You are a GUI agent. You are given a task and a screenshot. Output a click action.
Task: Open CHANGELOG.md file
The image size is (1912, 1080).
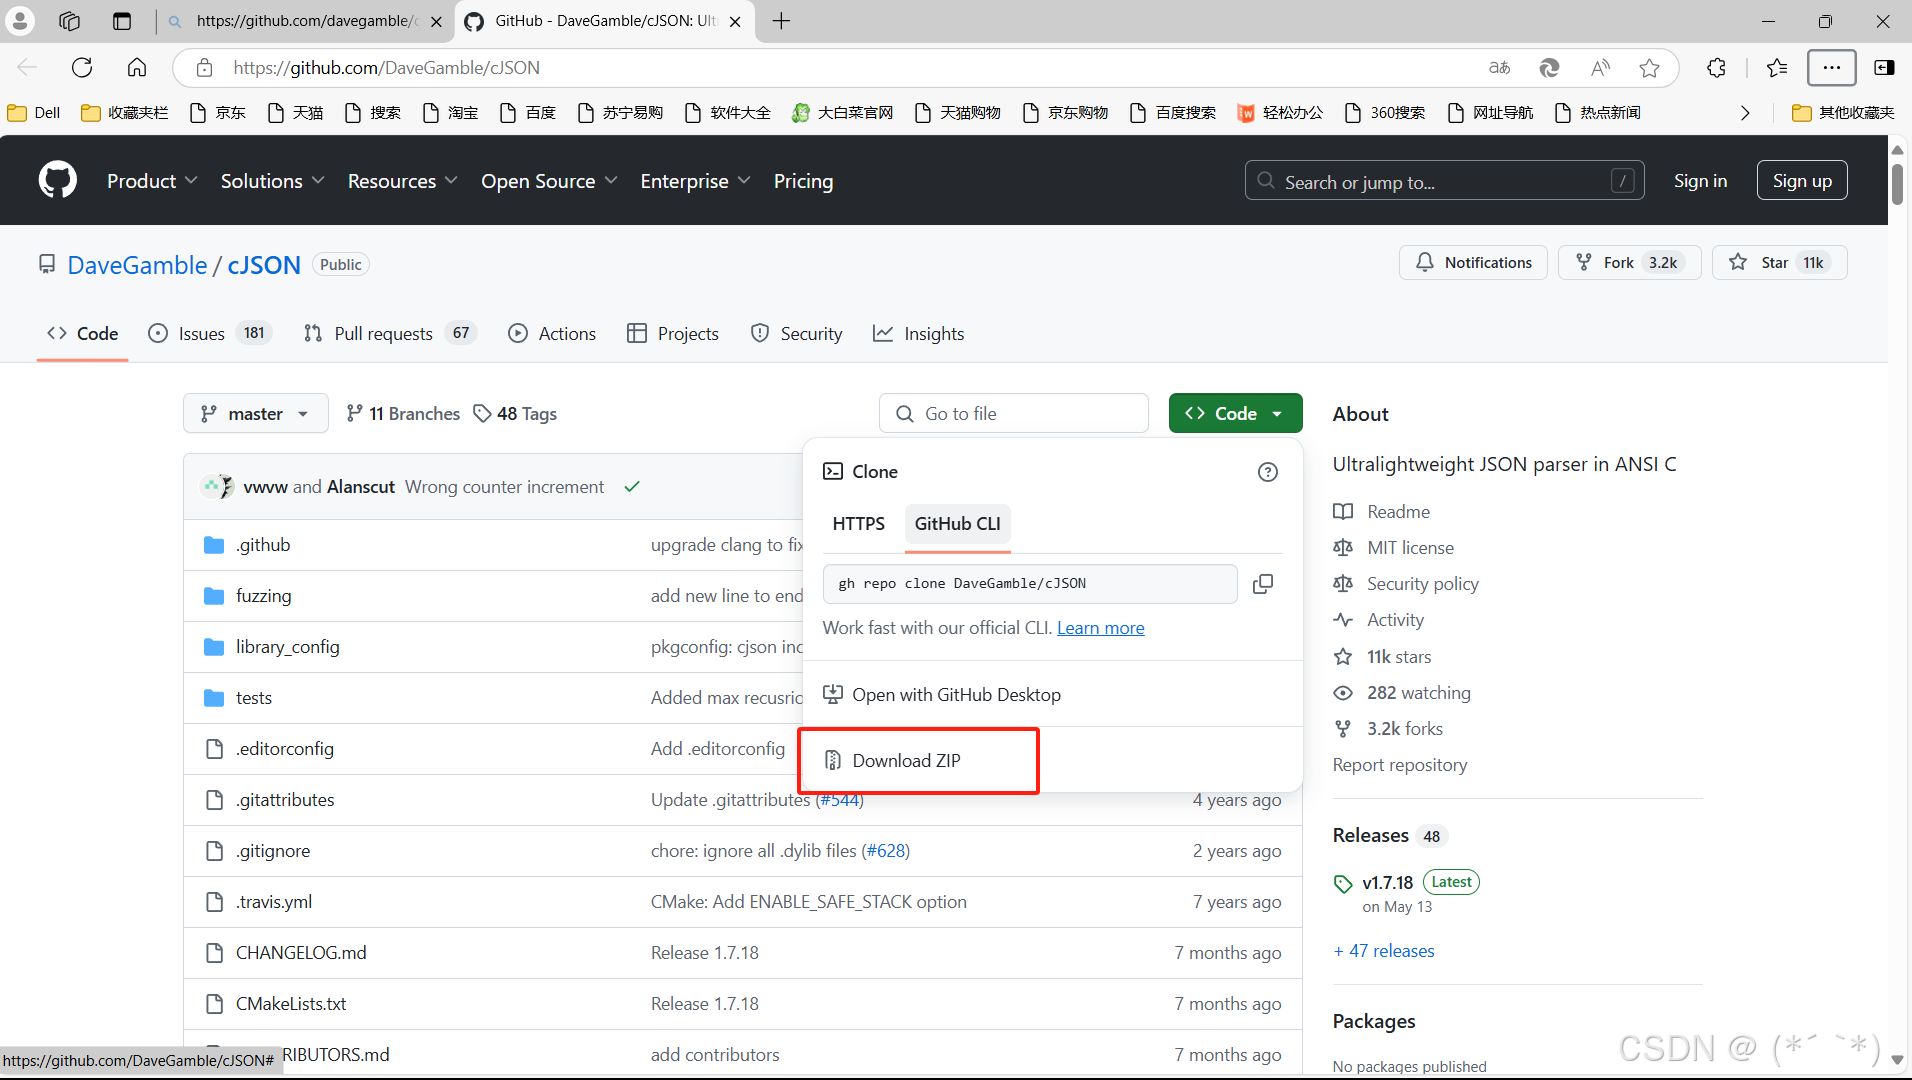pos(301,953)
